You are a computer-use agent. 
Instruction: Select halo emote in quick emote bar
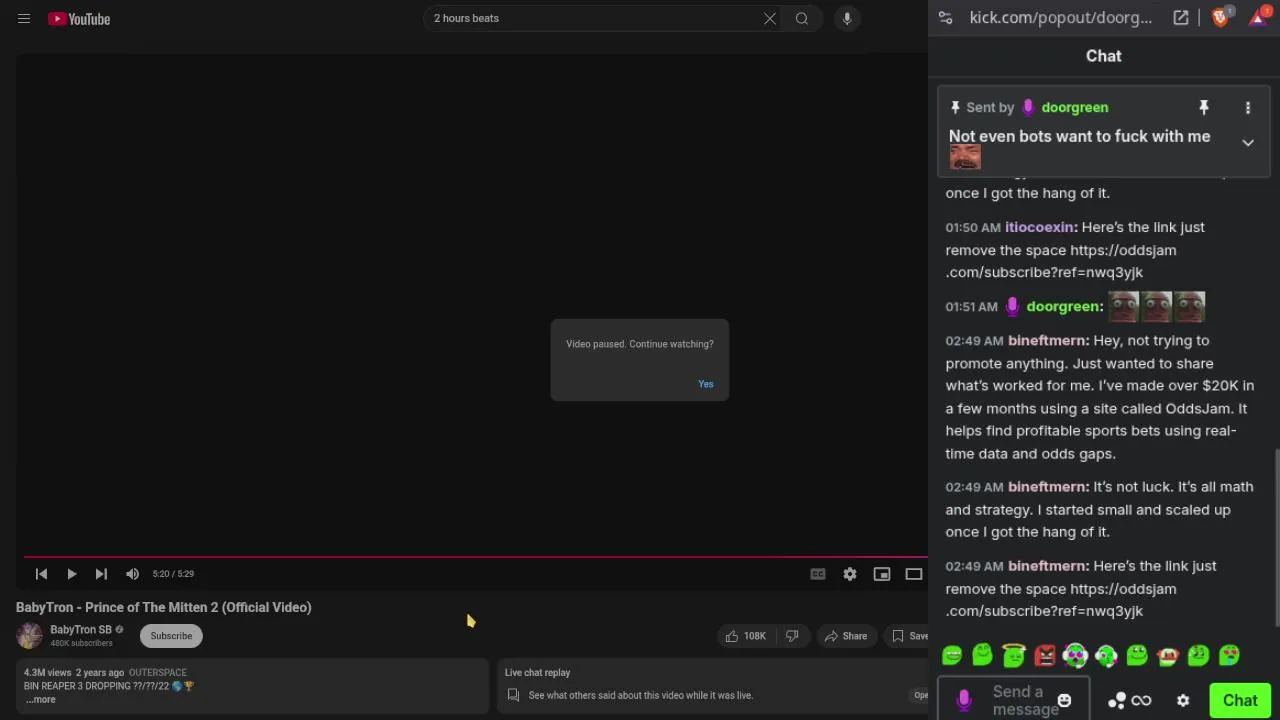point(1014,655)
